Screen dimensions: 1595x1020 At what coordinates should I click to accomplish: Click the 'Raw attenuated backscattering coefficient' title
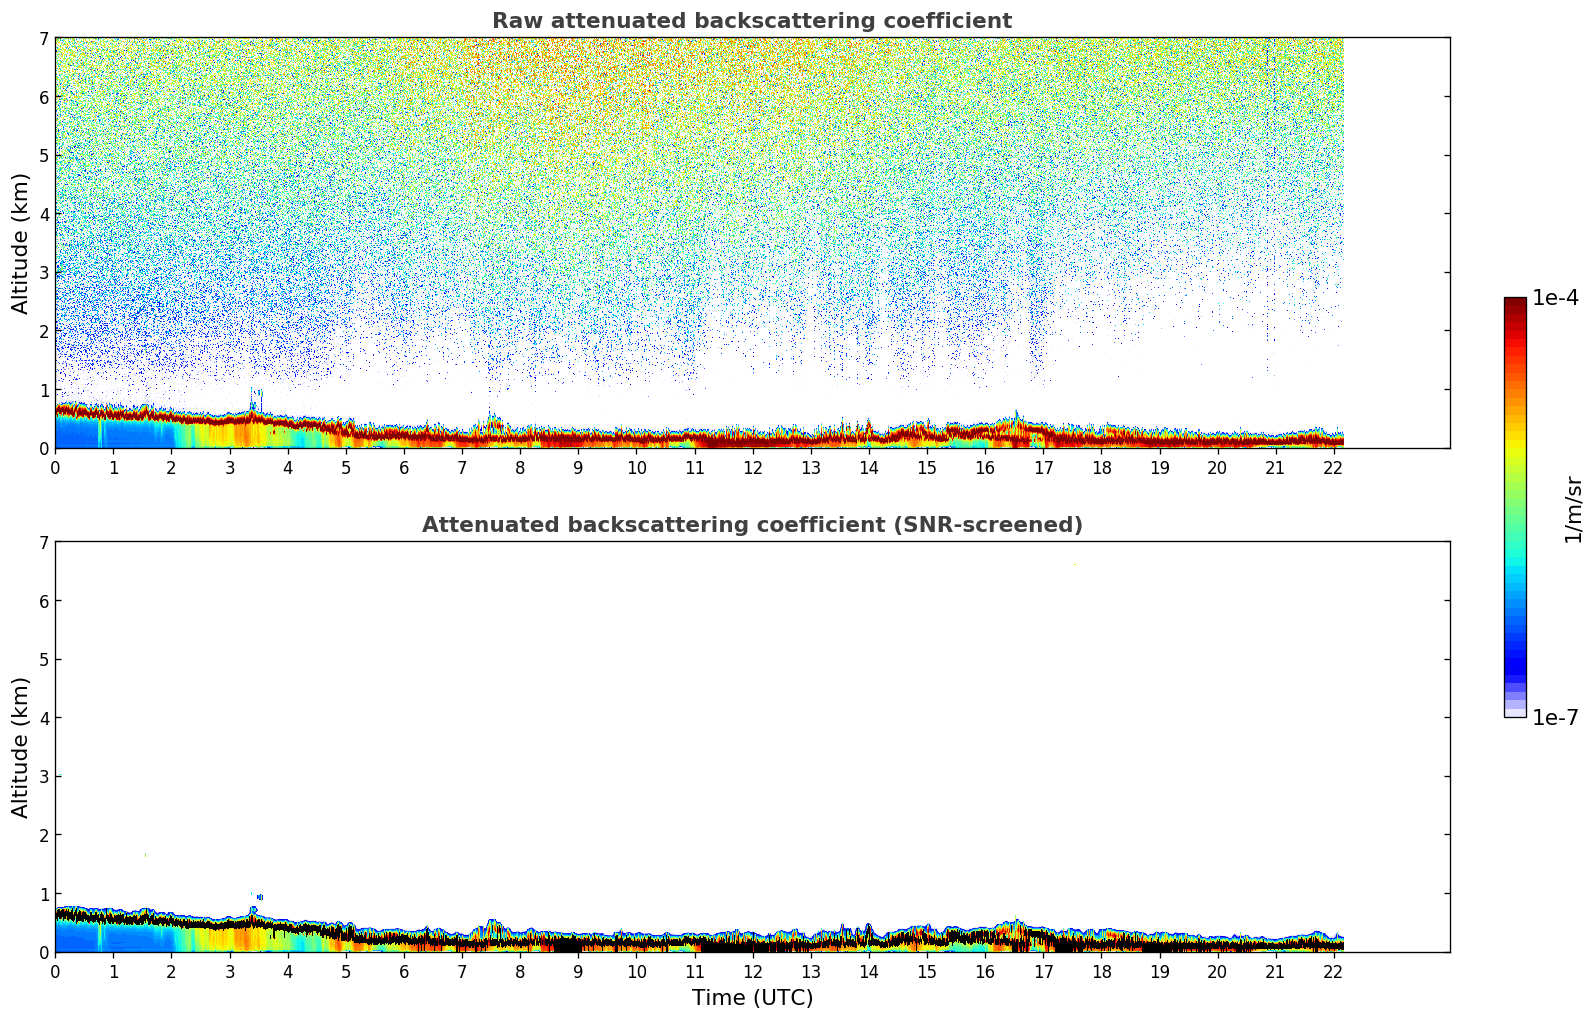coord(752,21)
